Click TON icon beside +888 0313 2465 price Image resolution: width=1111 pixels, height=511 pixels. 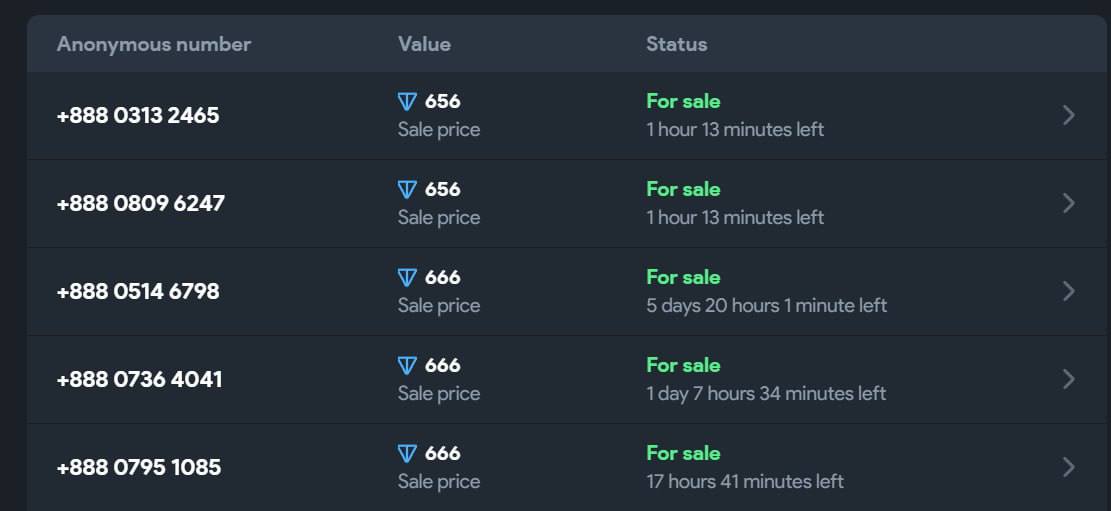coord(407,102)
